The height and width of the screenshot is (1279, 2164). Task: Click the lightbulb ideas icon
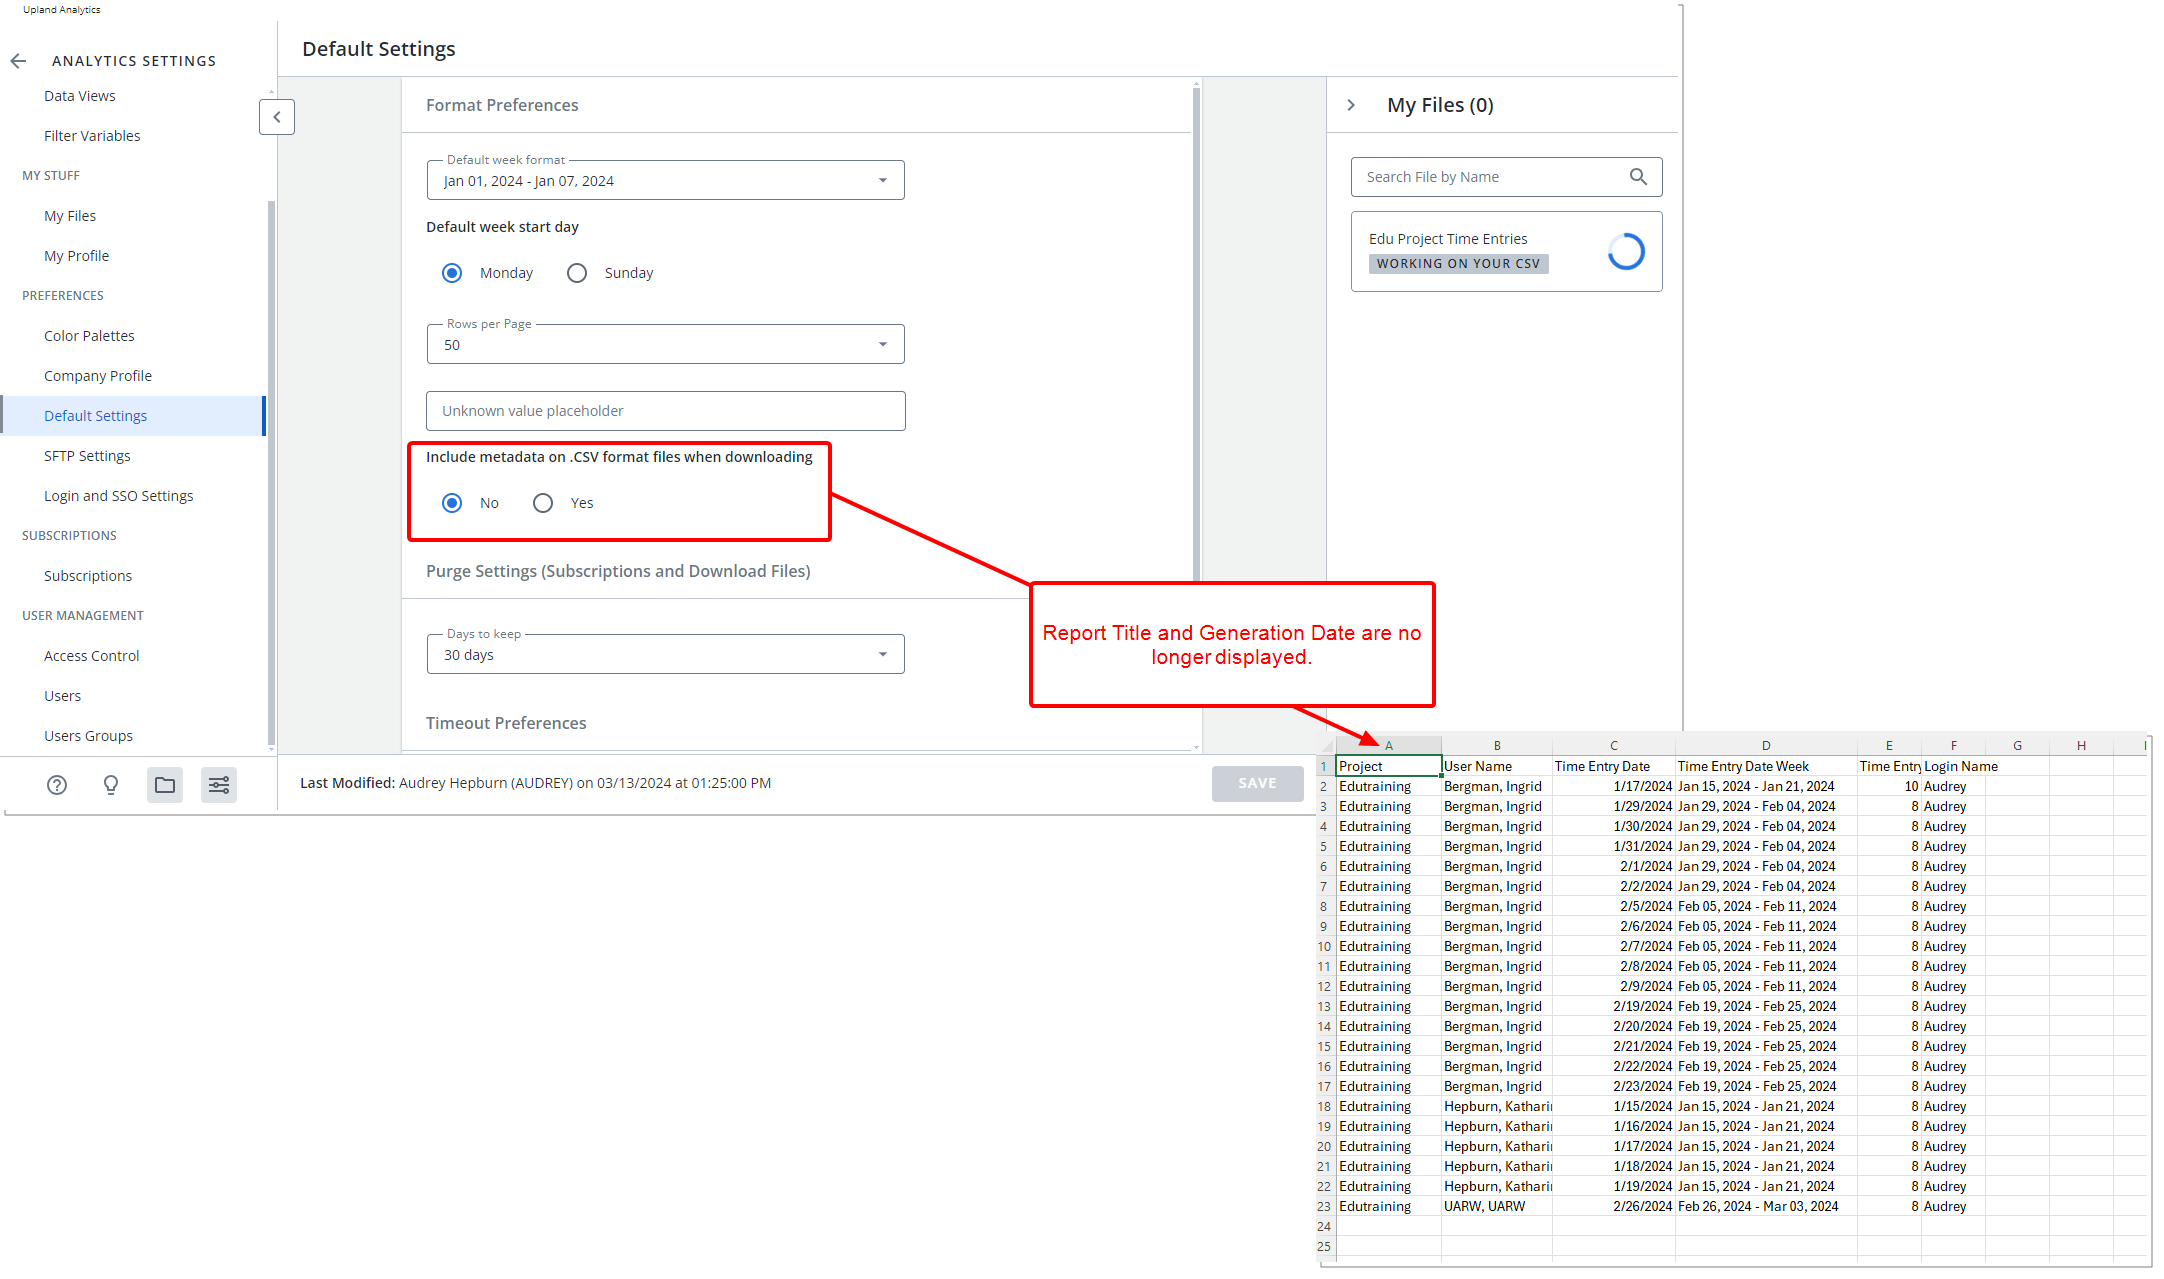[x=111, y=785]
